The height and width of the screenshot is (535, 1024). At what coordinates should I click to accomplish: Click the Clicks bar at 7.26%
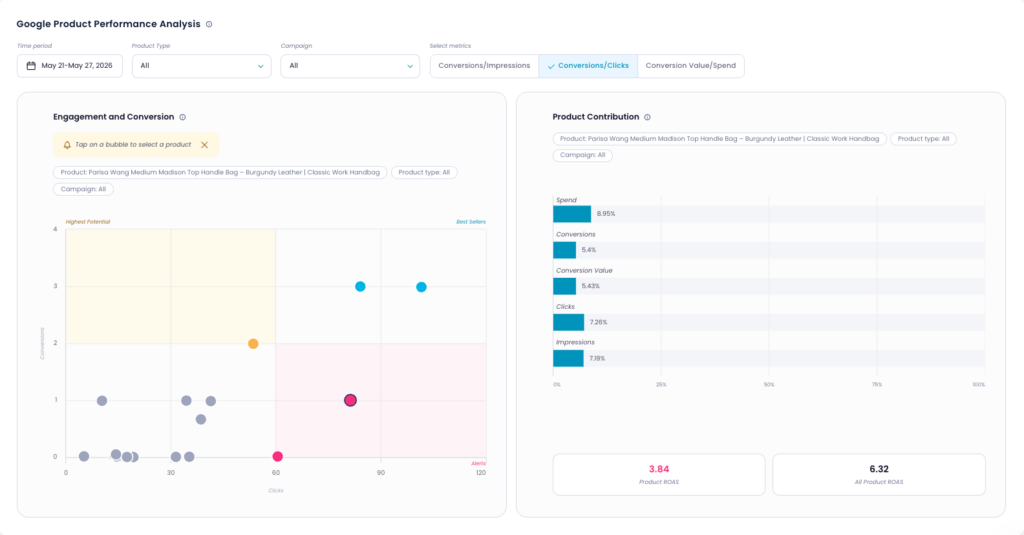[569, 322]
